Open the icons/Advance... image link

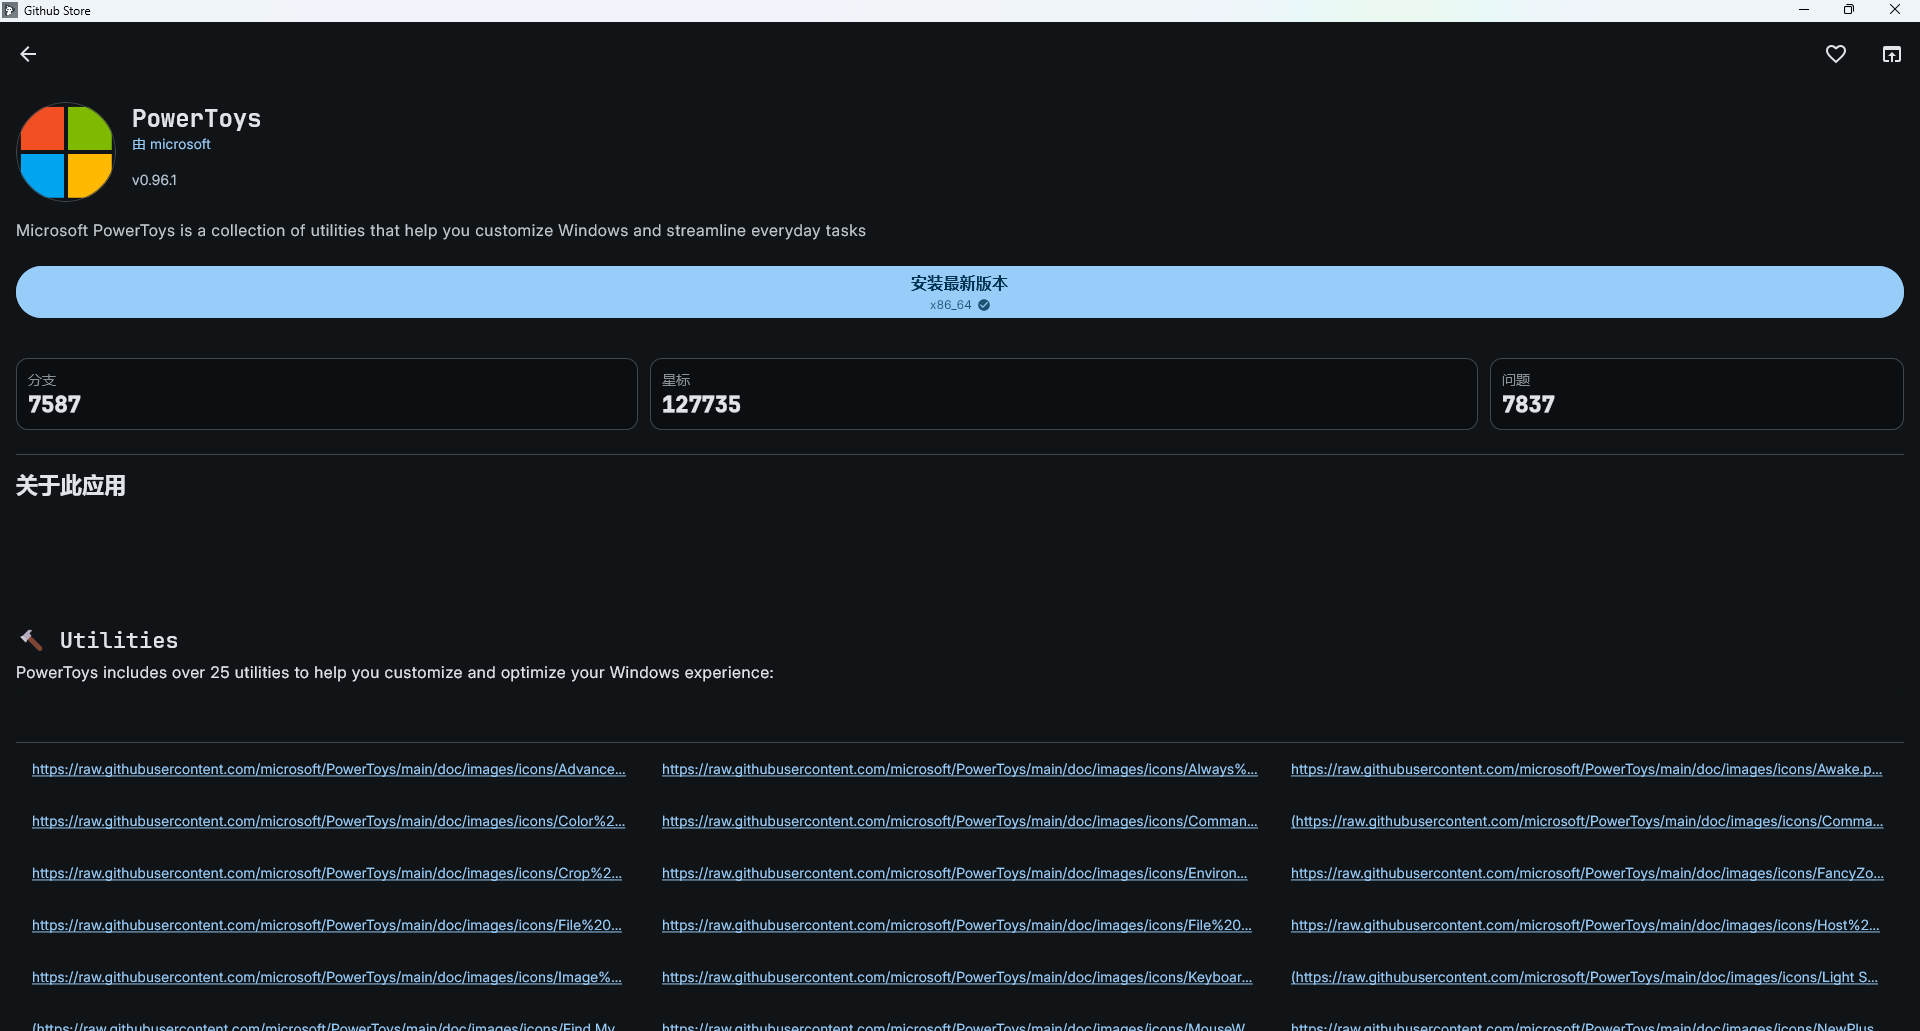point(328,769)
